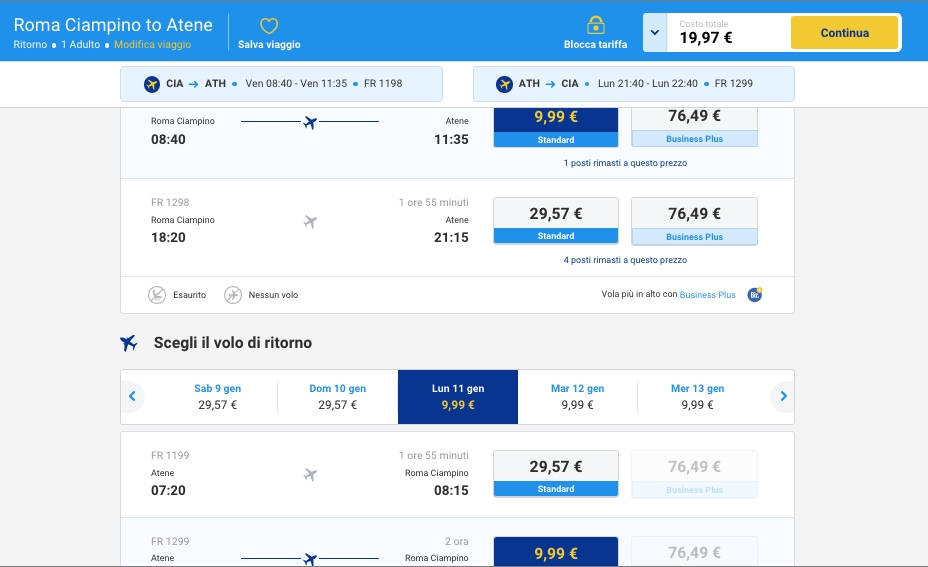Image resolution: width=928 pixels, height=567 pixels.
Task: Expand the Costo totale dropdown arrow
Action: [655, 33]
